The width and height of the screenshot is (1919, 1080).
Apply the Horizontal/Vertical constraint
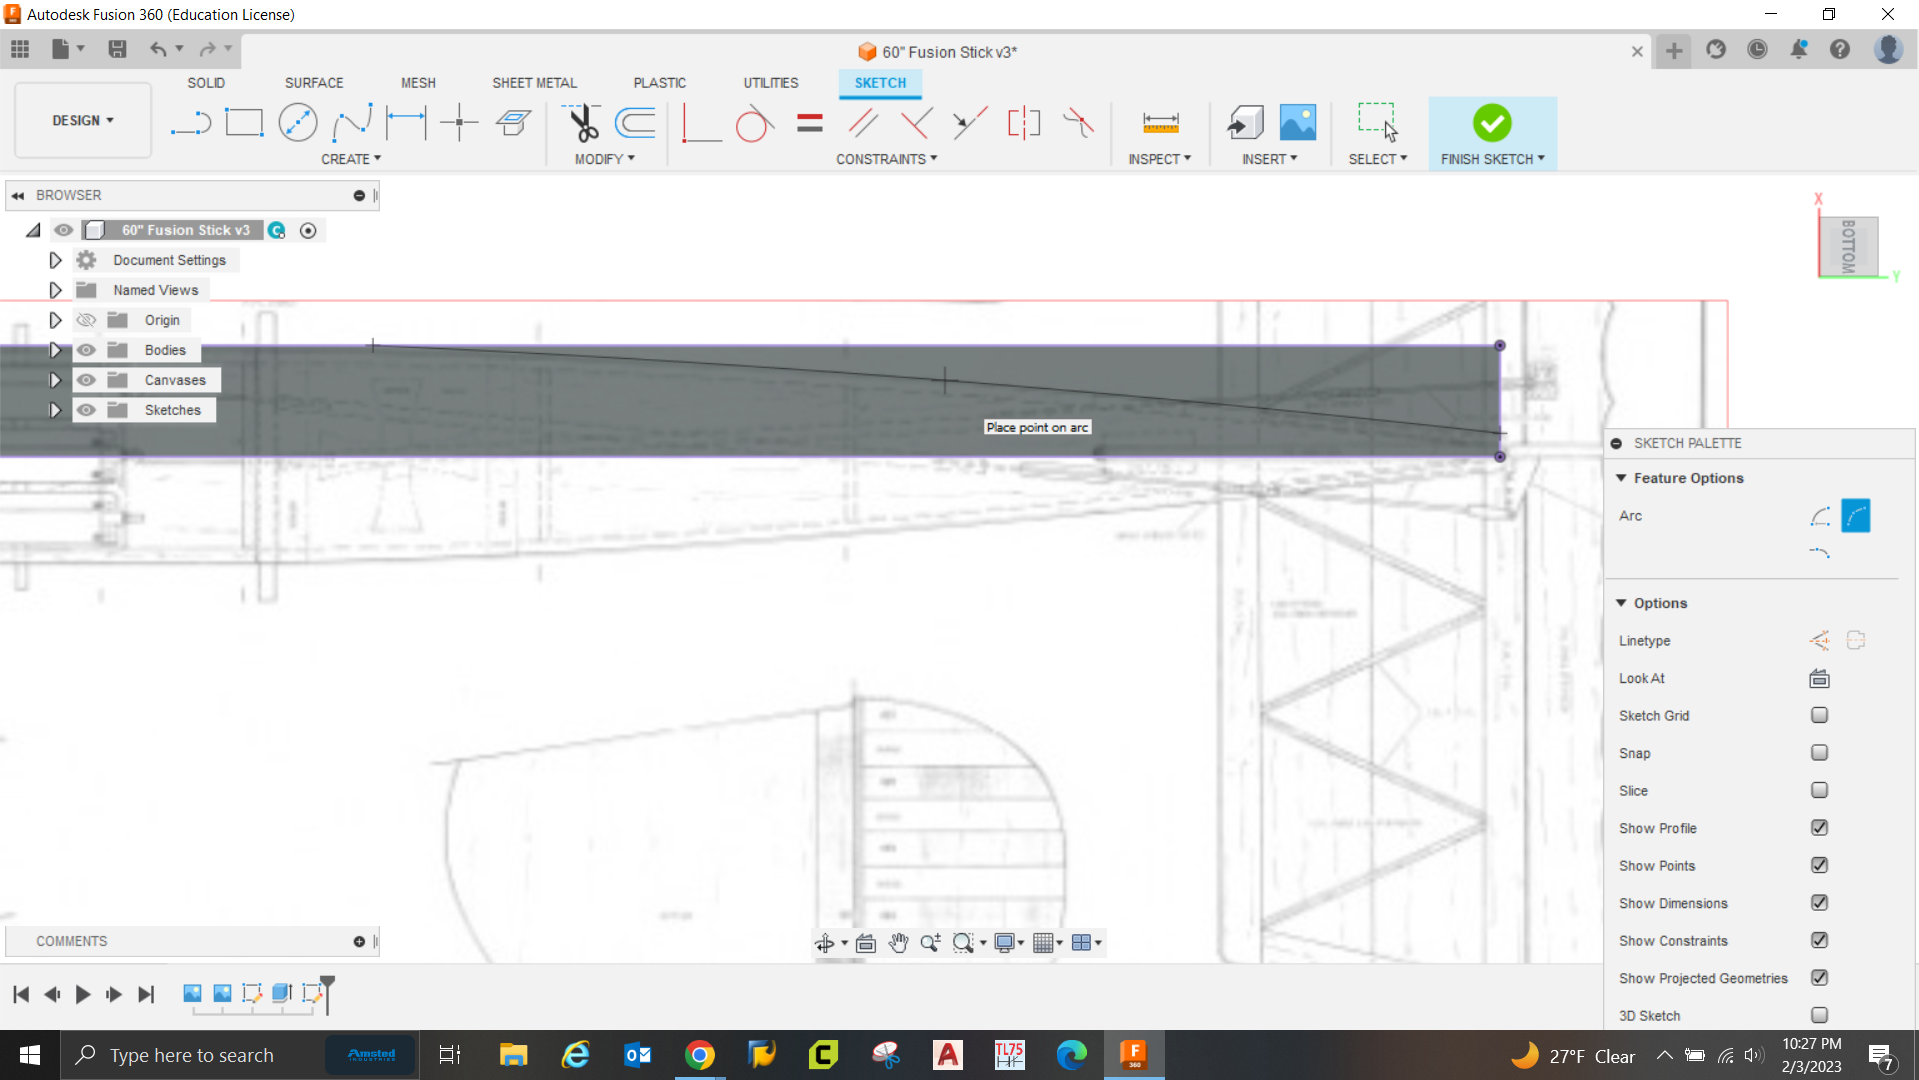tap(701, 123)
